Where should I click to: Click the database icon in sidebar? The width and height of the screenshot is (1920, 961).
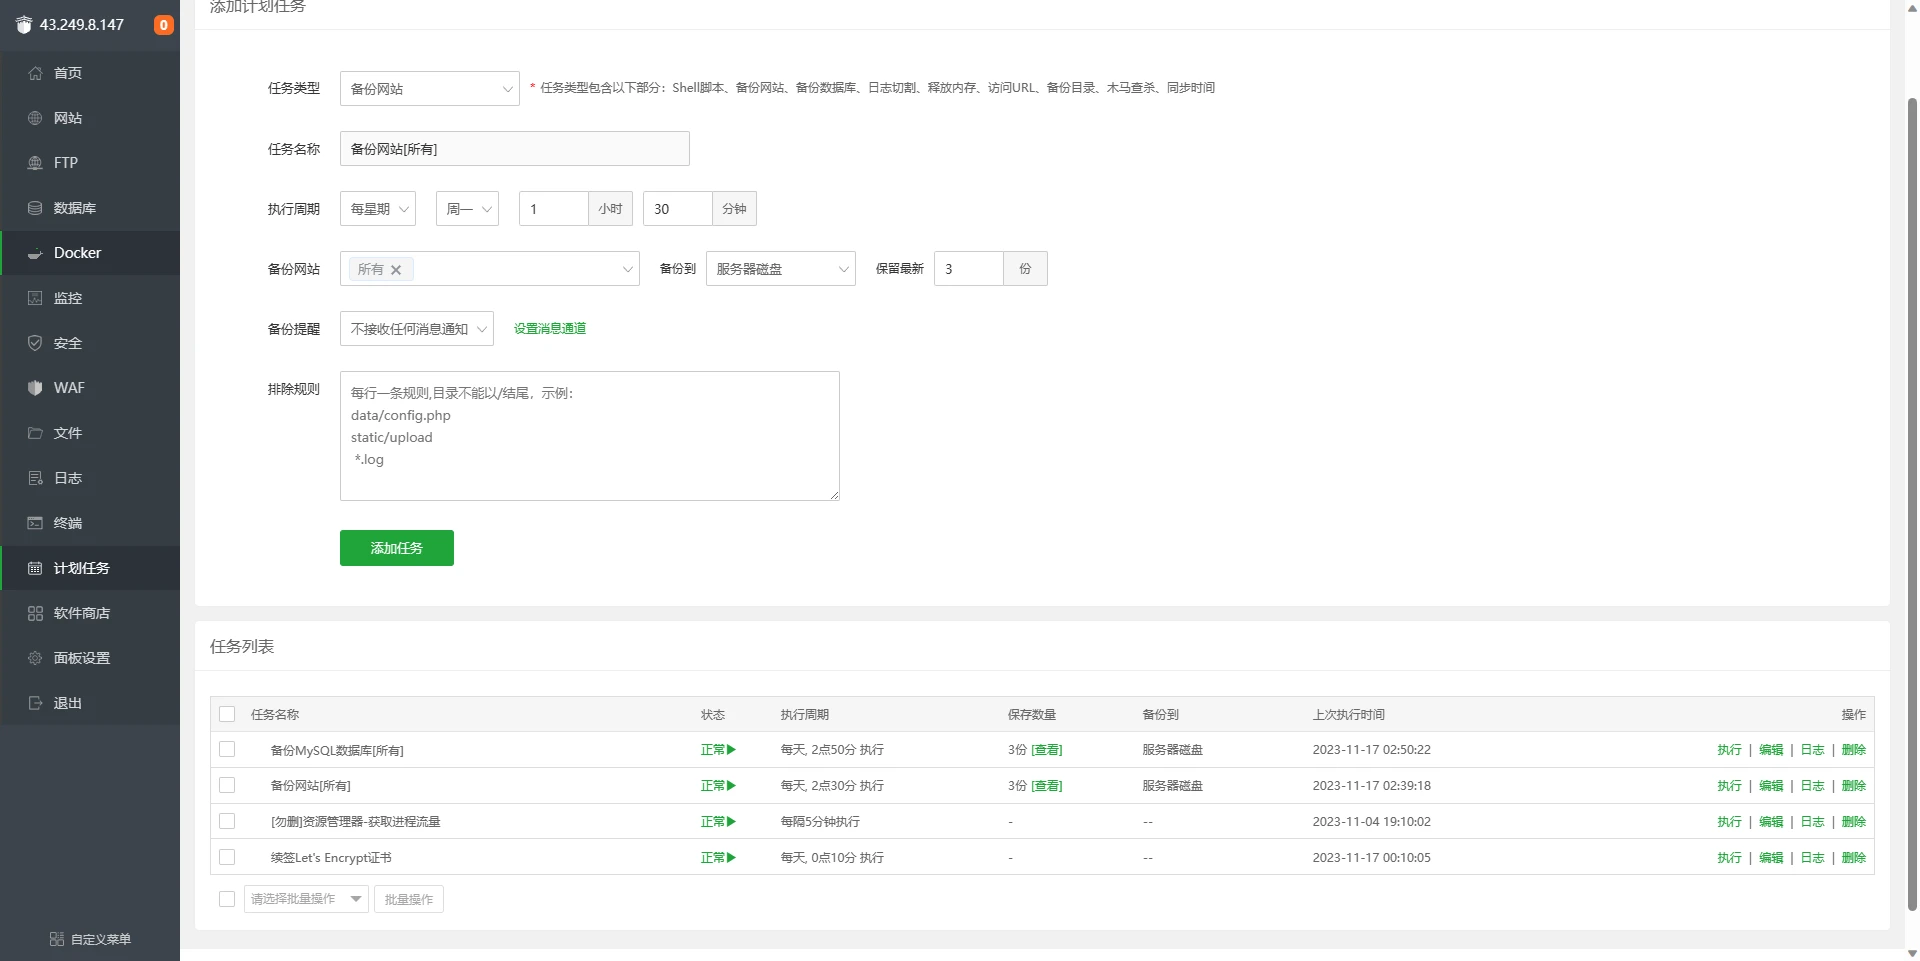[x=35, y=208]
